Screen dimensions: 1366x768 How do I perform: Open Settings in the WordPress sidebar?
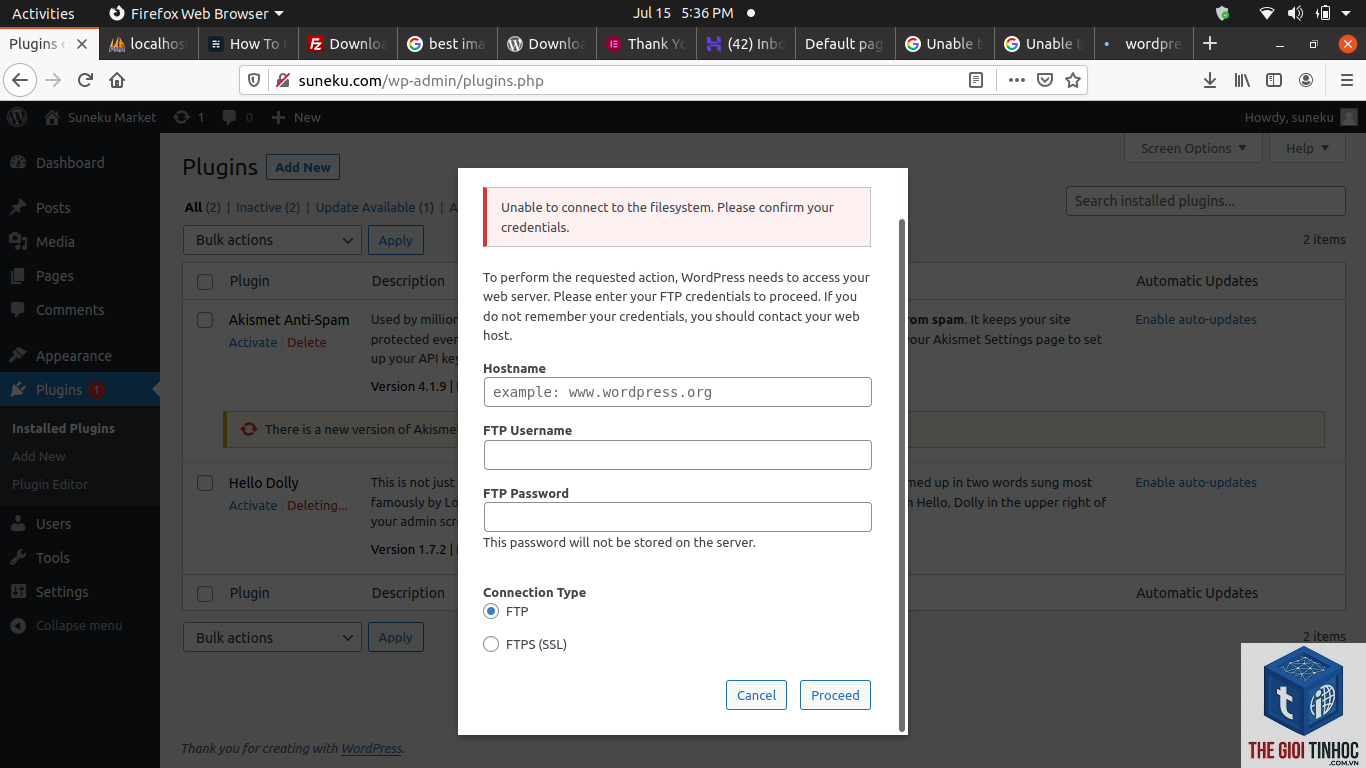pyautogui.click(x=62, y=592)
